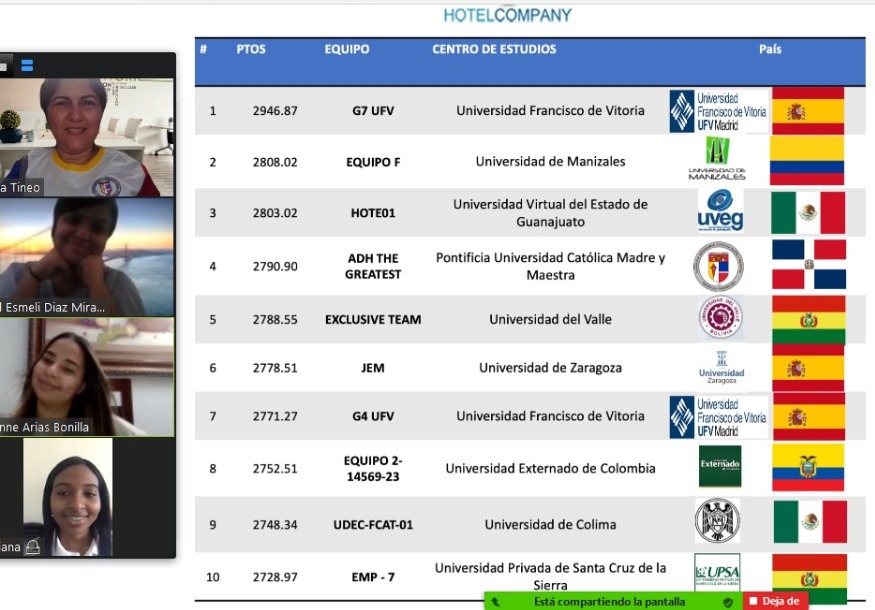Click the arrow icon on the green sharing bar

click(x=496, y=602)
